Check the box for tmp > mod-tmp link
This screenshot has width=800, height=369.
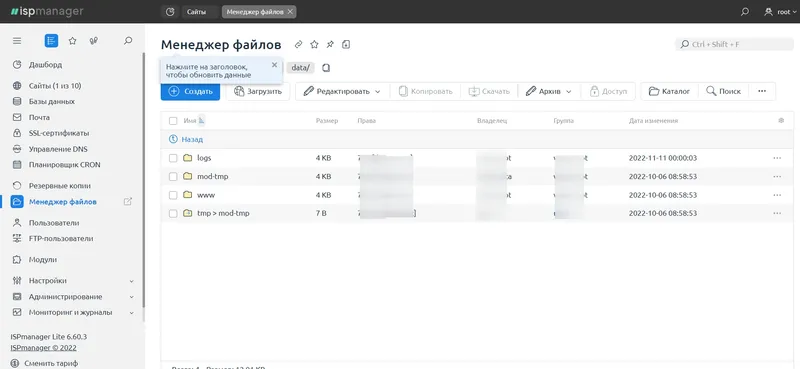173,213
